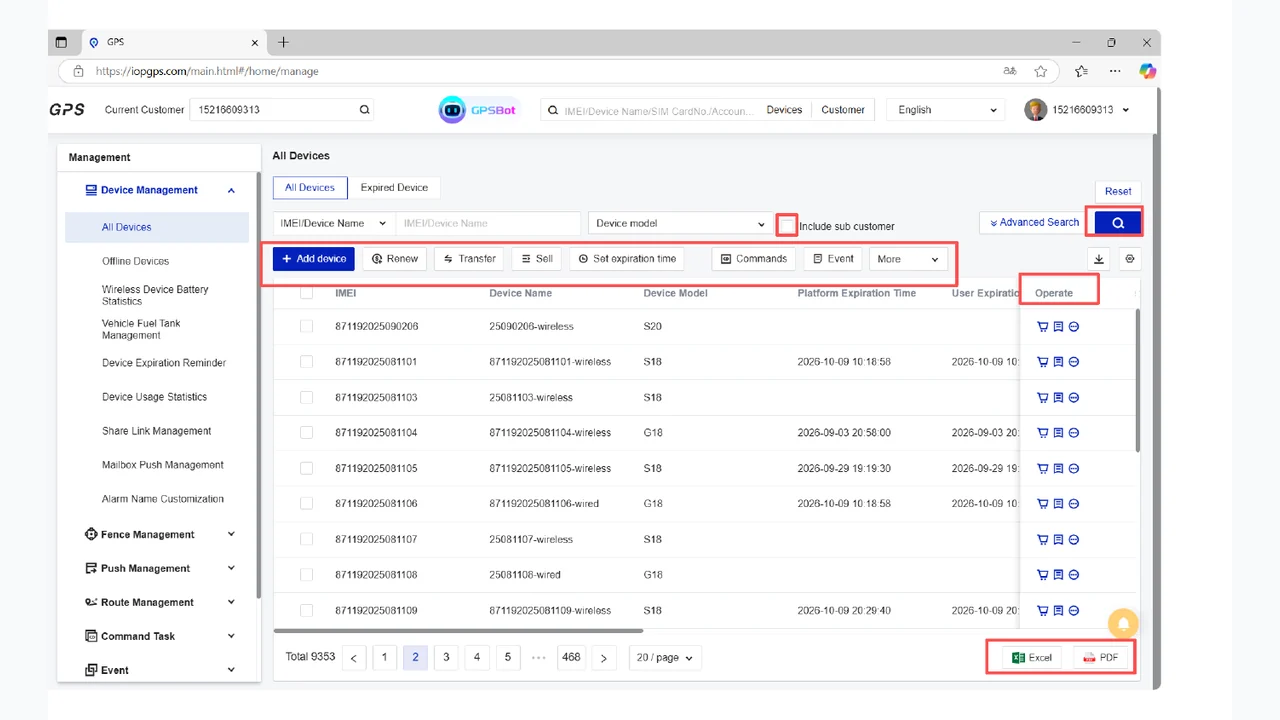Check the box for IMEI 871192025081101
1280x720 pixels.
306,362
